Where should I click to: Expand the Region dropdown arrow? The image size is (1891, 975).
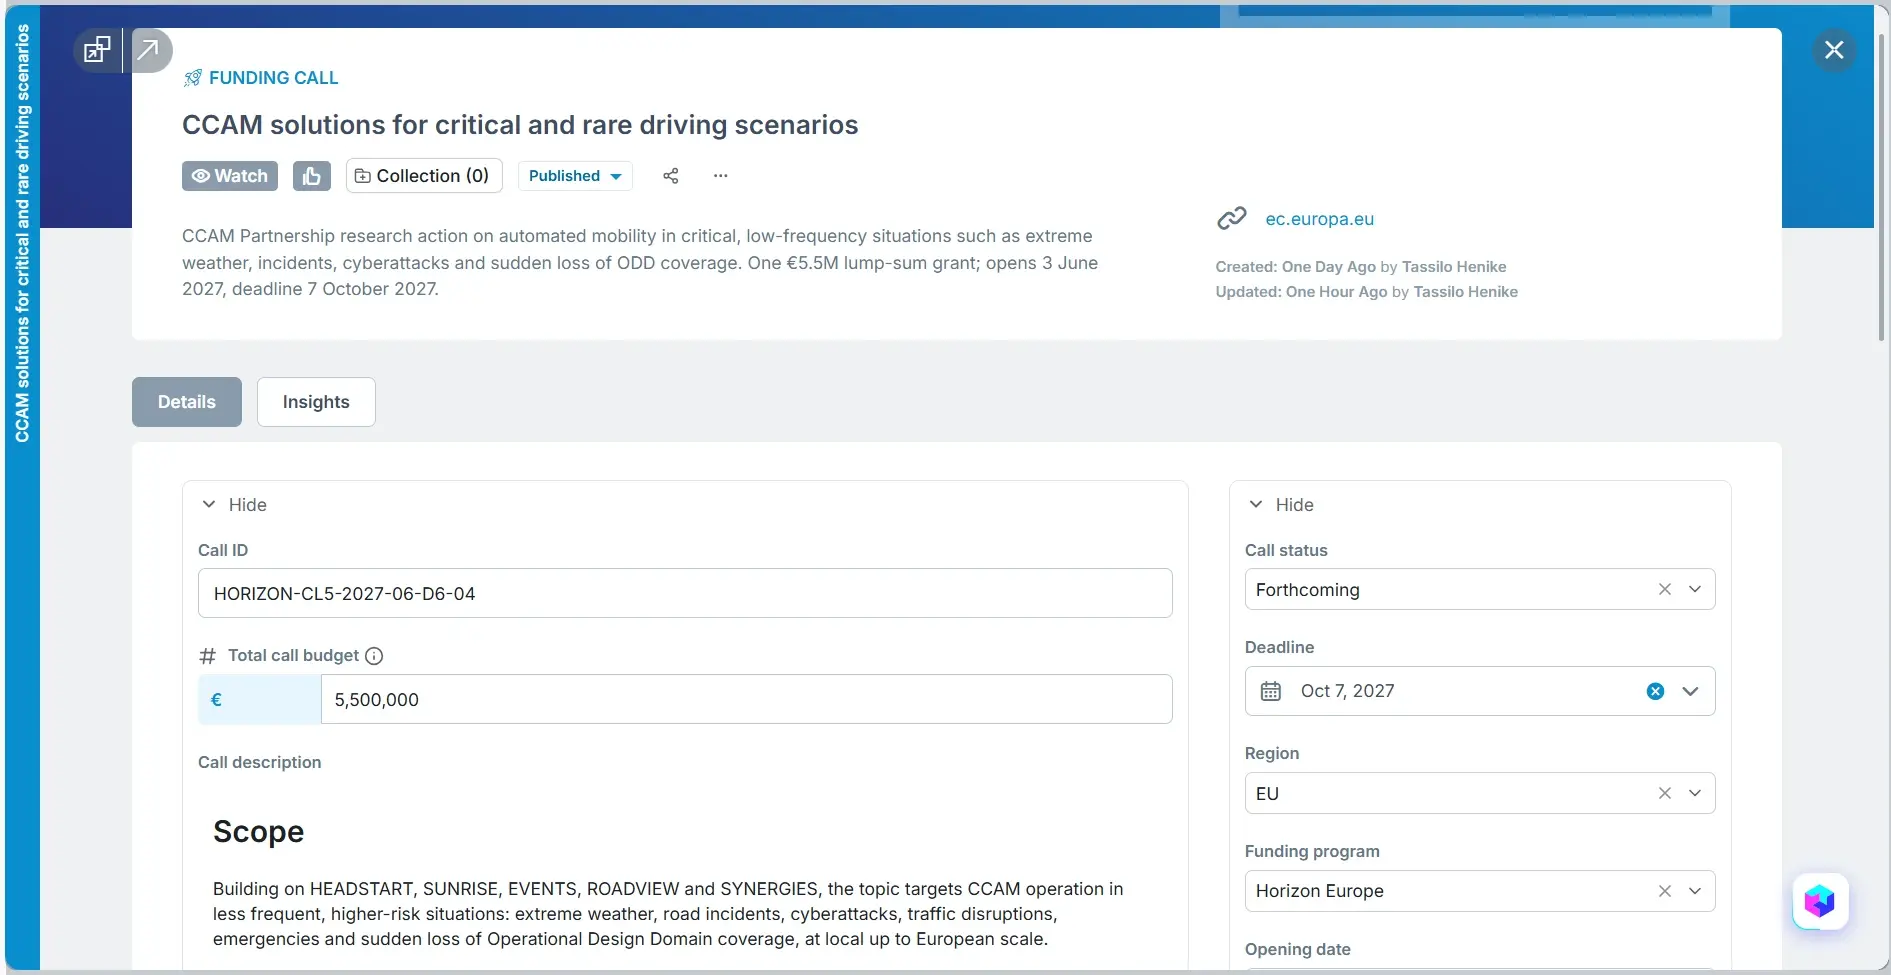coord(1695,793)
